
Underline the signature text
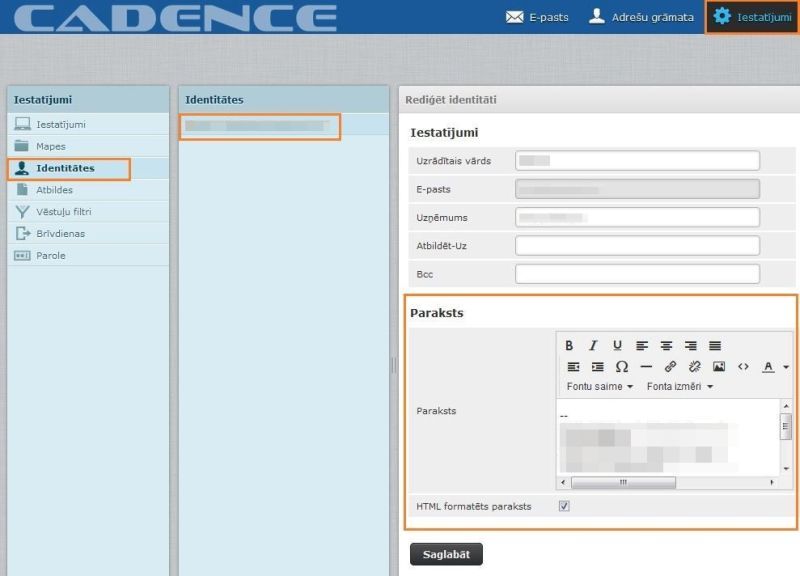(x=617, y=345)
